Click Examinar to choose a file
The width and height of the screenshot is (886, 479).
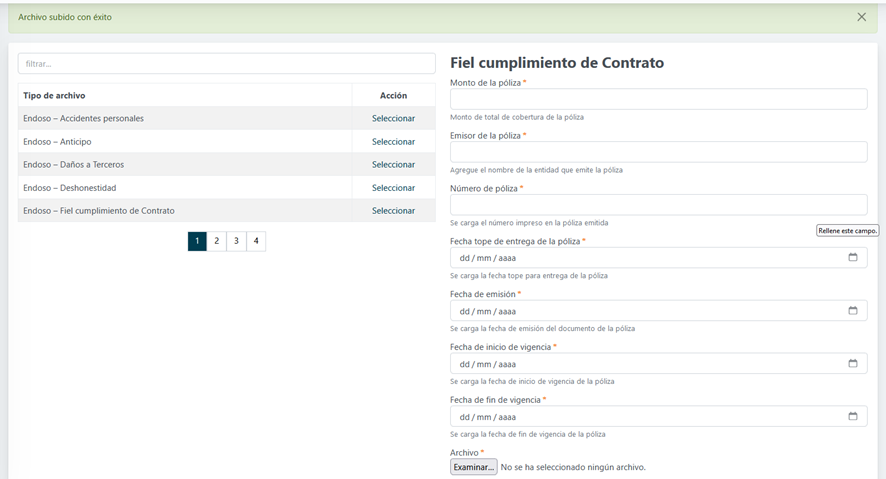click(473, 467)
